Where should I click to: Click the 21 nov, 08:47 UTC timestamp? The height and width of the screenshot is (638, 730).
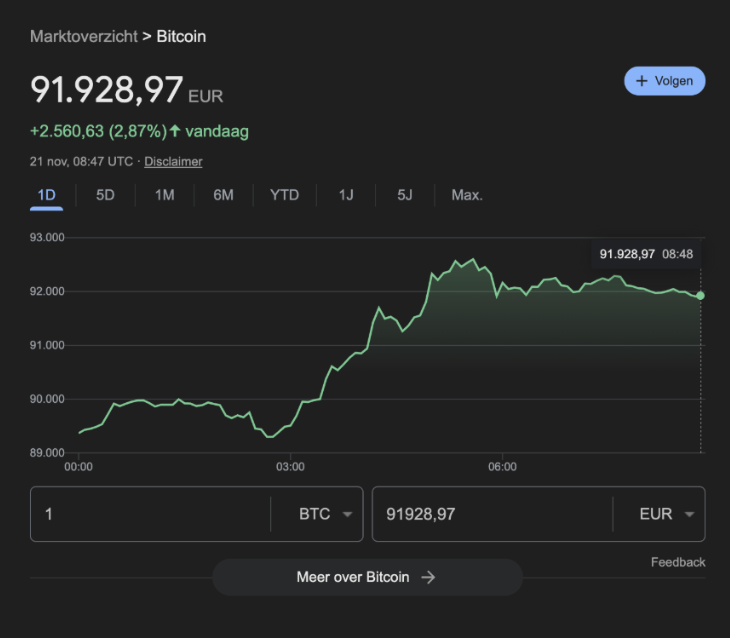pos(81,162)
